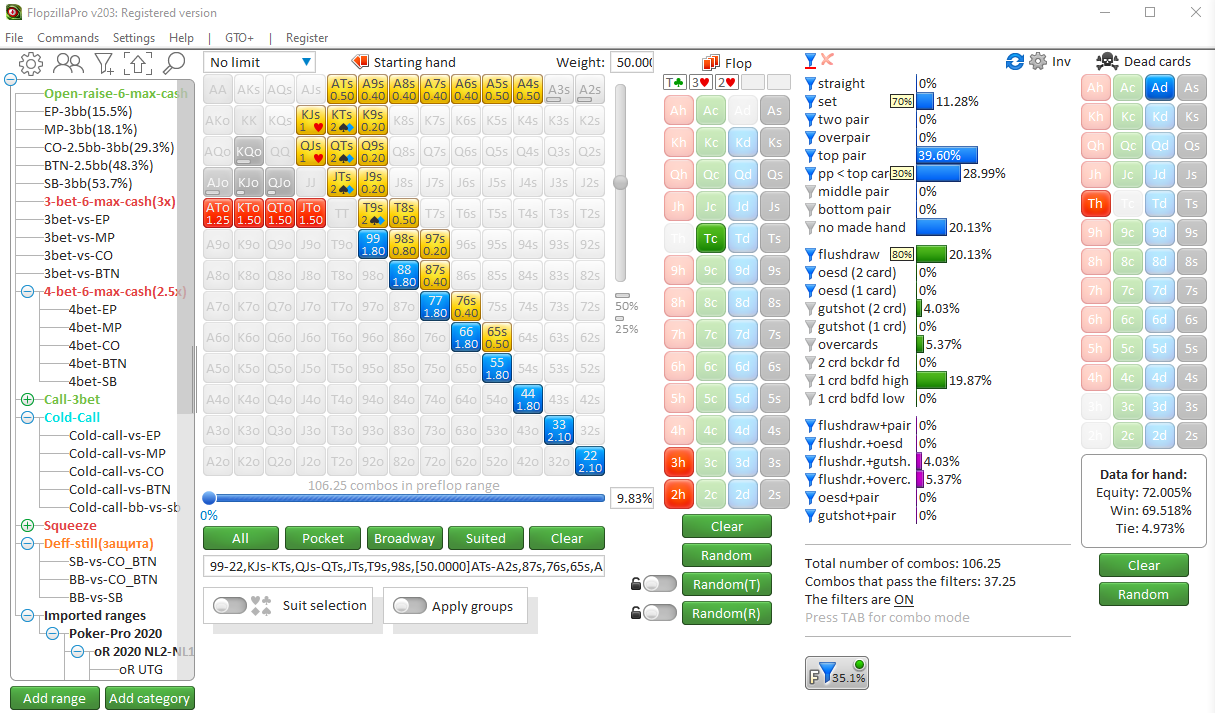1215x713 pixels.
Task: Expand the Call-3bet tree node
Action: click(26, 400)
